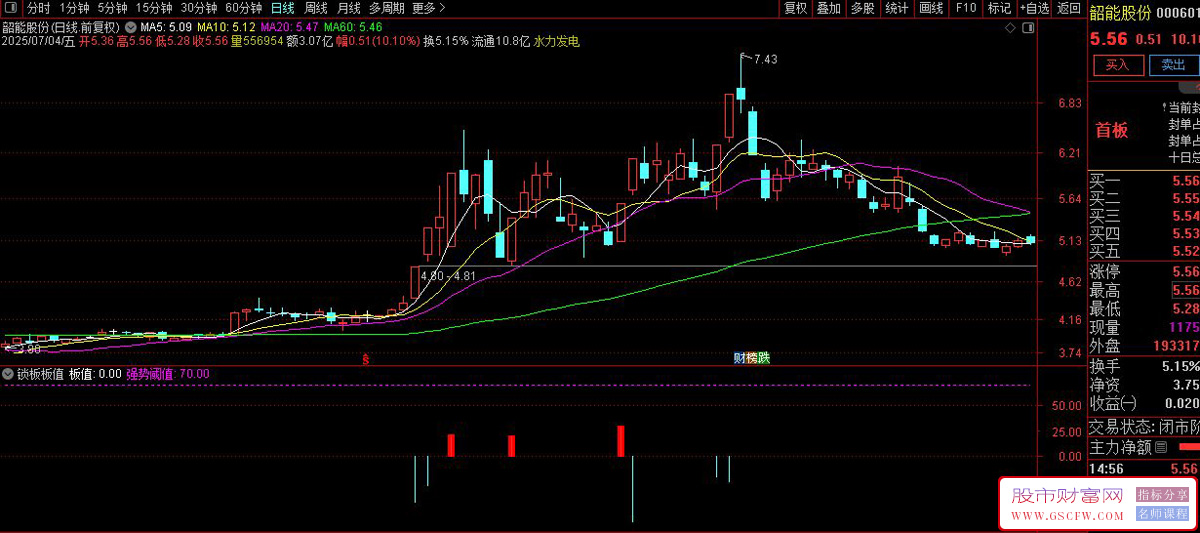Click the 换手 turnover row
This screenshot has width=1200, height=533.
(x=1144, y=366)
